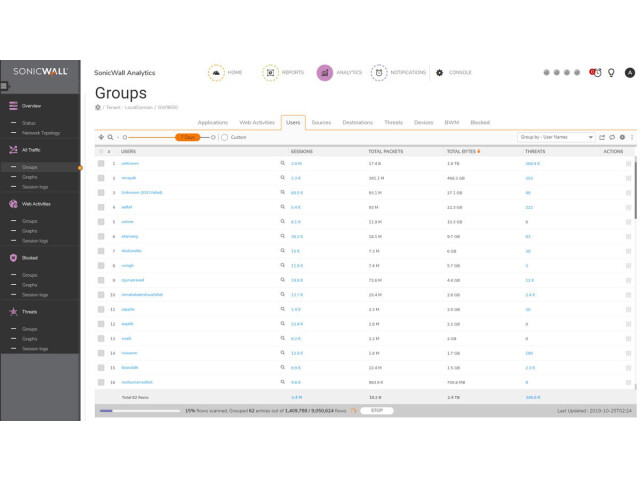Sort by the Threats column header

pyautogui.click(x=535, y=151)
